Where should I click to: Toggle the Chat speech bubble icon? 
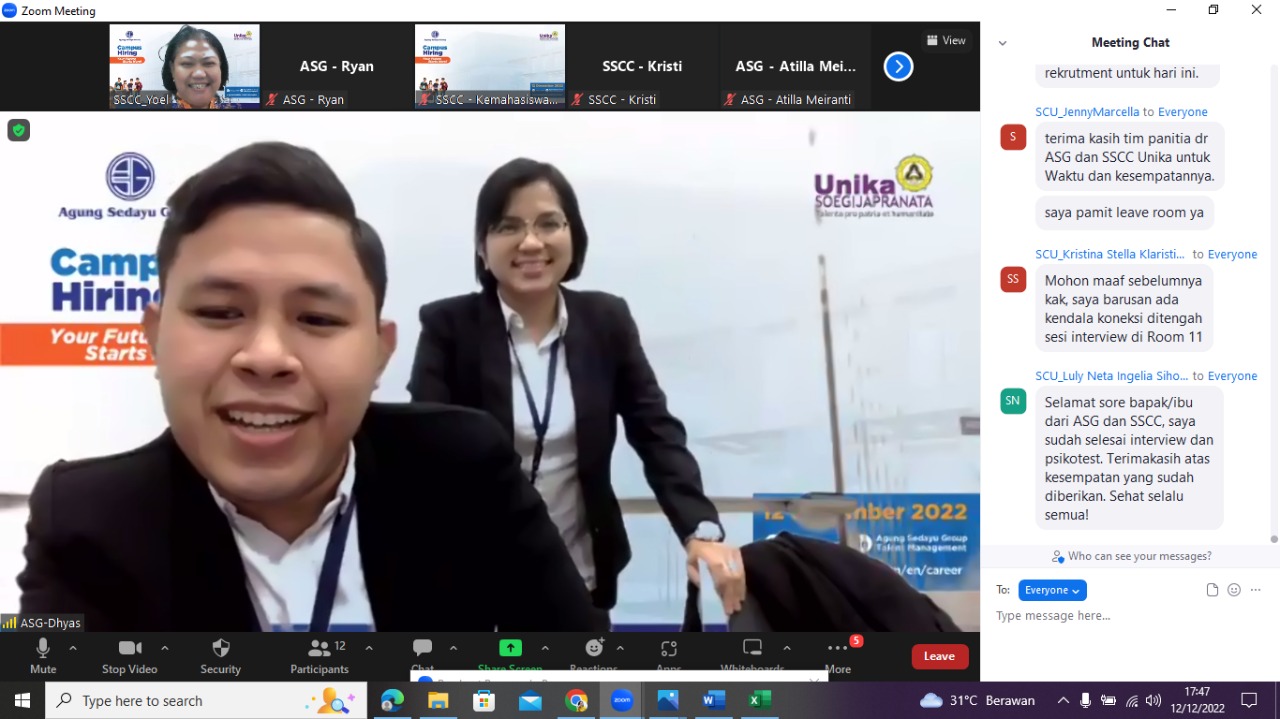[423, 648]
